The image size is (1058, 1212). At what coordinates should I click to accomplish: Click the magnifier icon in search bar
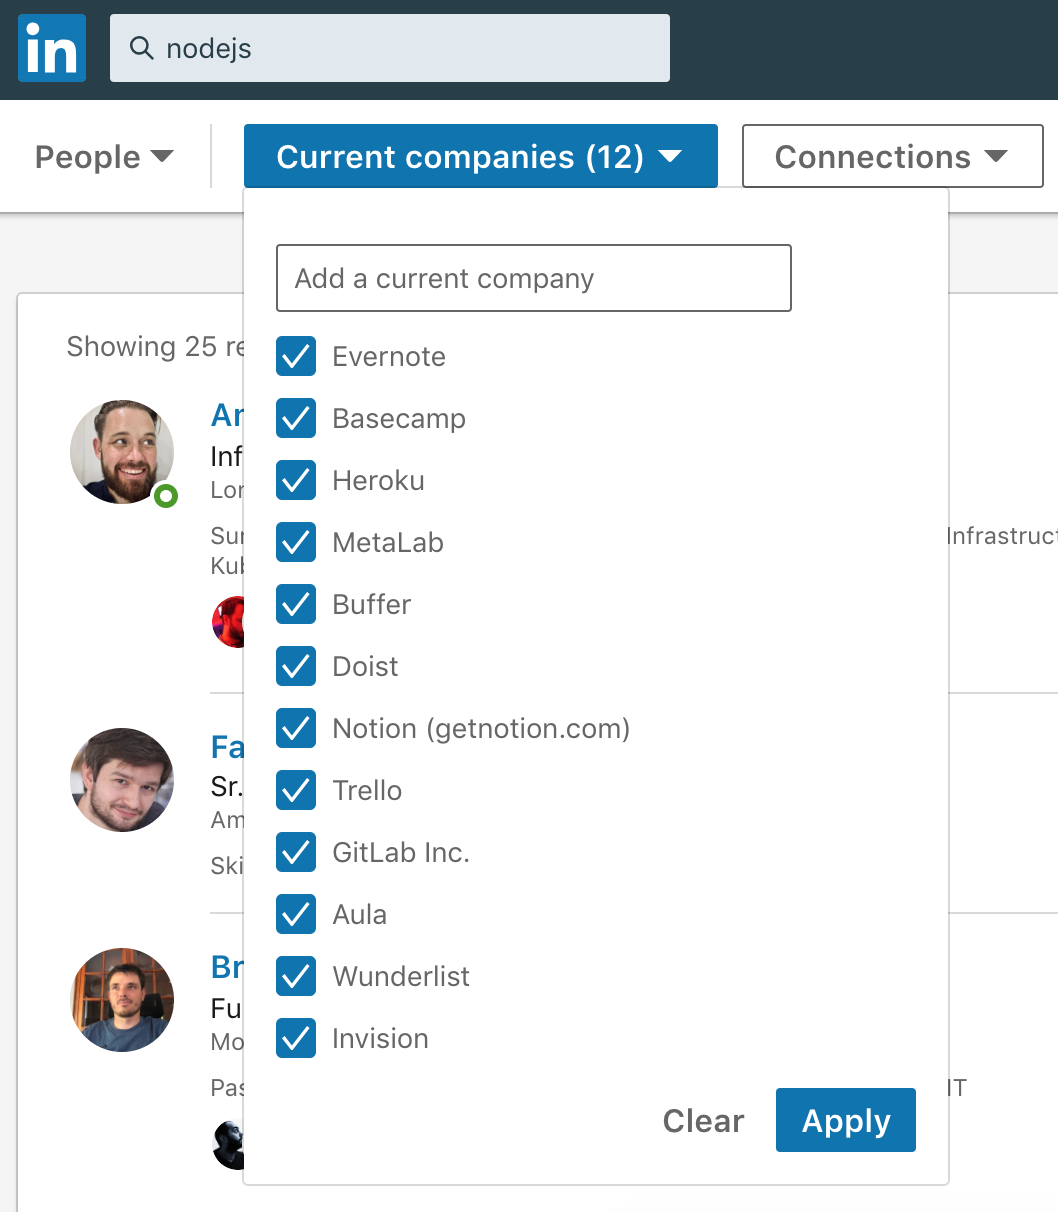[x=142, y=48]
